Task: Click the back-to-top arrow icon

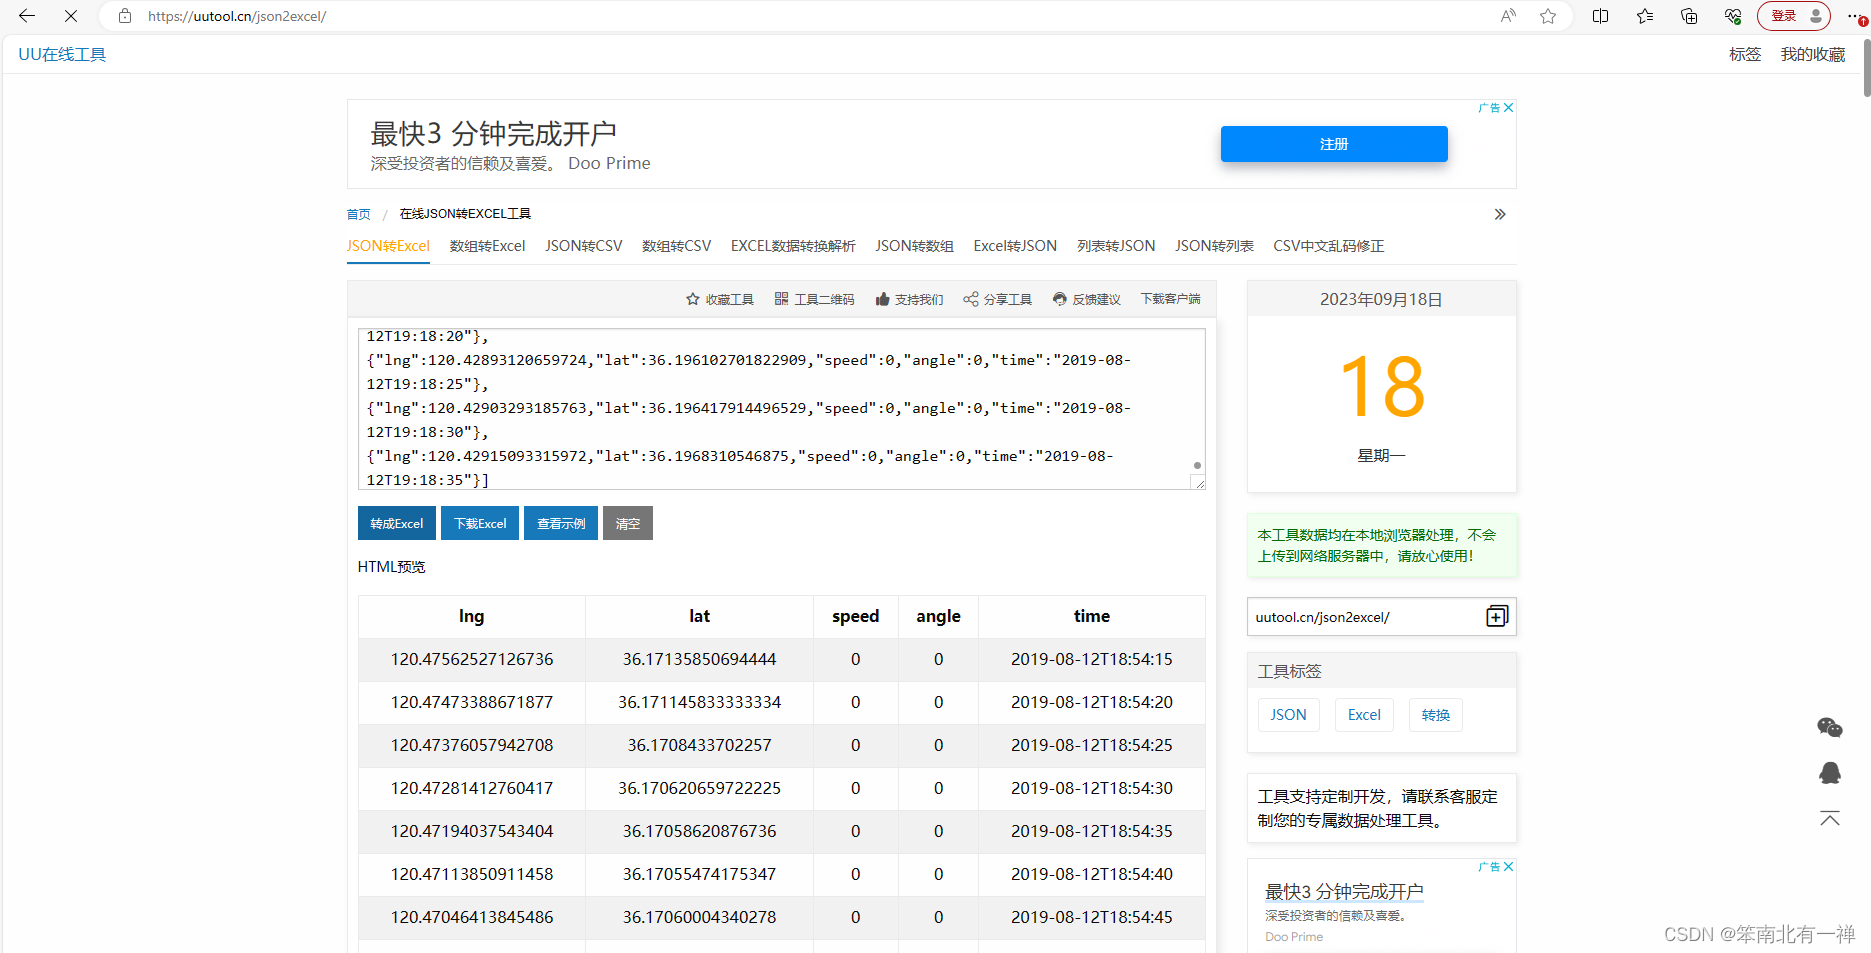Action: coord(1830,818)
